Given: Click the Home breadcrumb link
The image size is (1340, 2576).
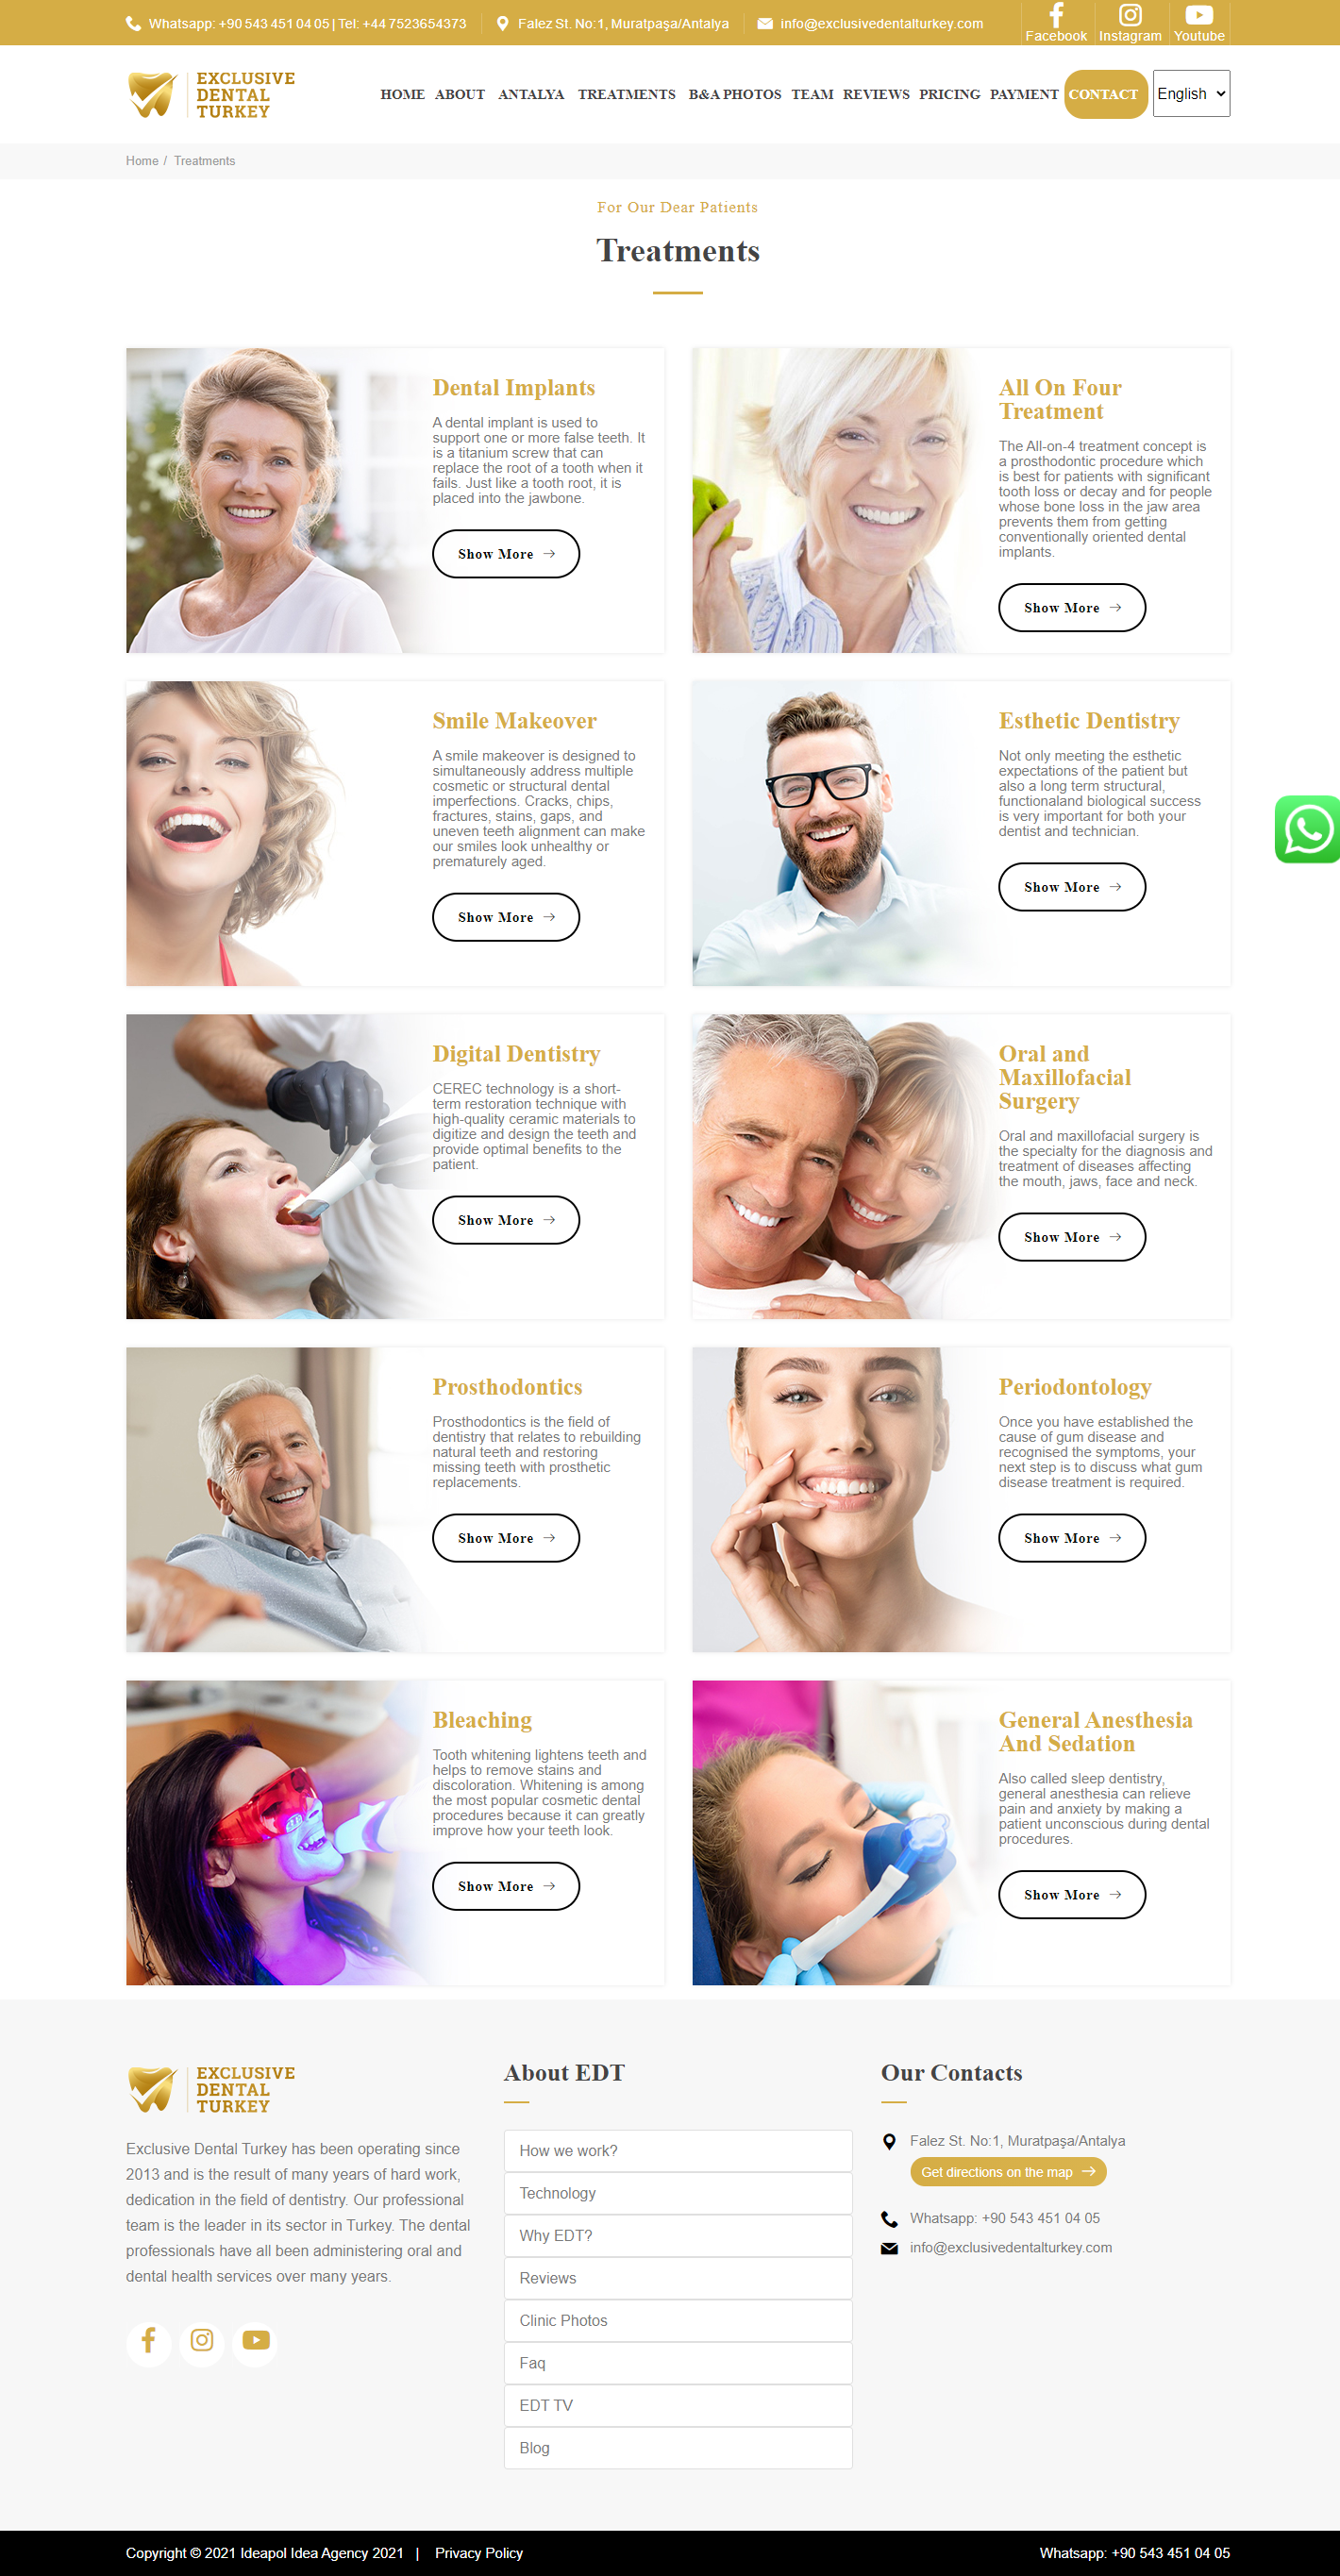Looking at the screenshot, I should 142,161.
